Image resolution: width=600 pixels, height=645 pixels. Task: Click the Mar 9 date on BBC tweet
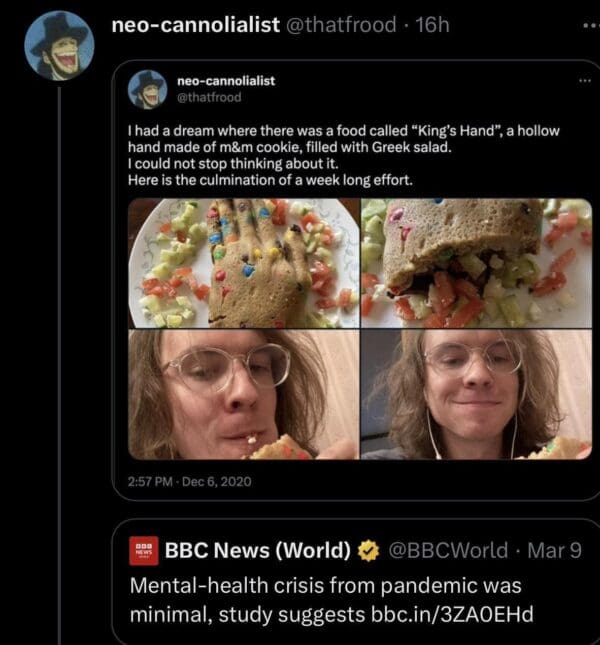(558, 550)
